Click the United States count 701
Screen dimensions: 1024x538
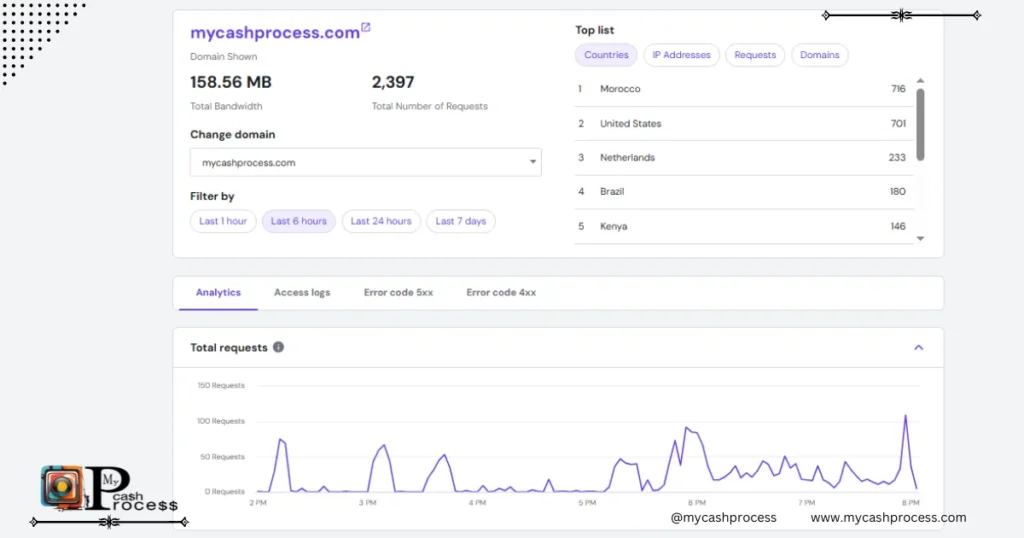(898, 123)
